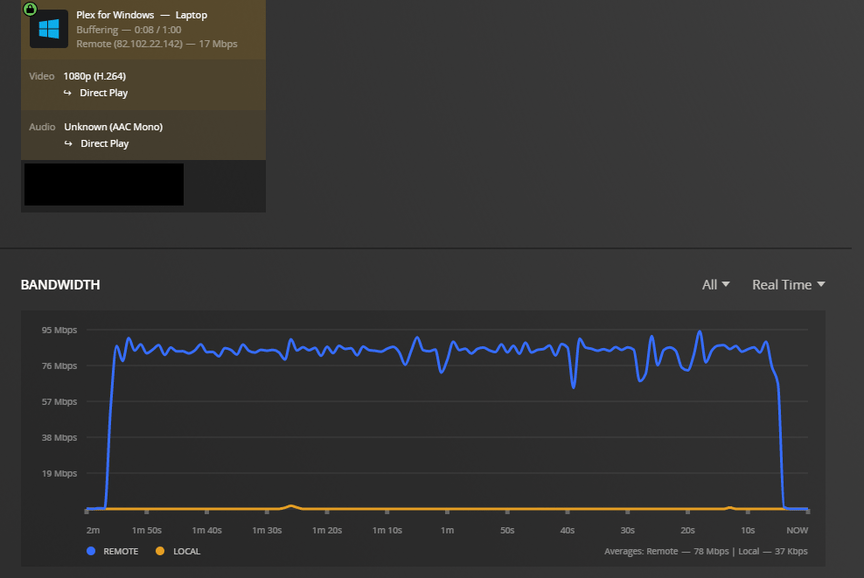This screenshot has width=864, height=578.
Task: Click the Direct Play arrow icon under Video
Action: [x=67, y=93]
